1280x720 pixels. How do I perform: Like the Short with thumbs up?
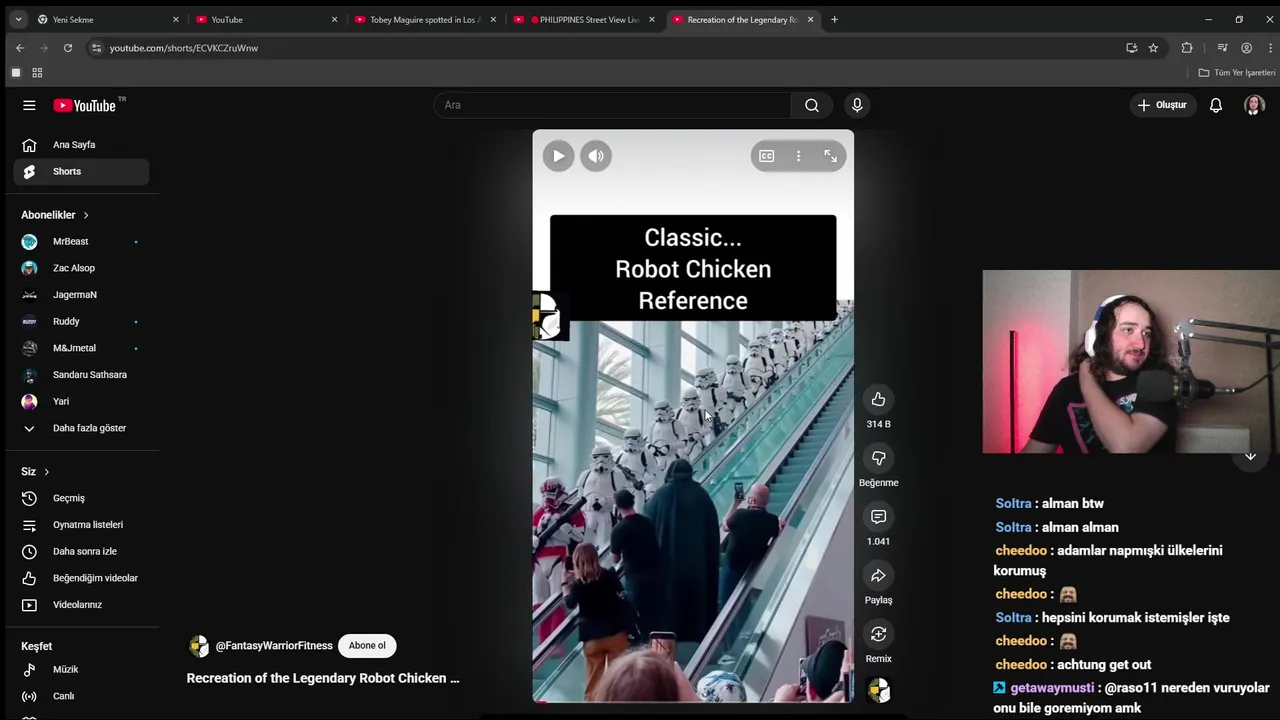(x=878, y=400)
